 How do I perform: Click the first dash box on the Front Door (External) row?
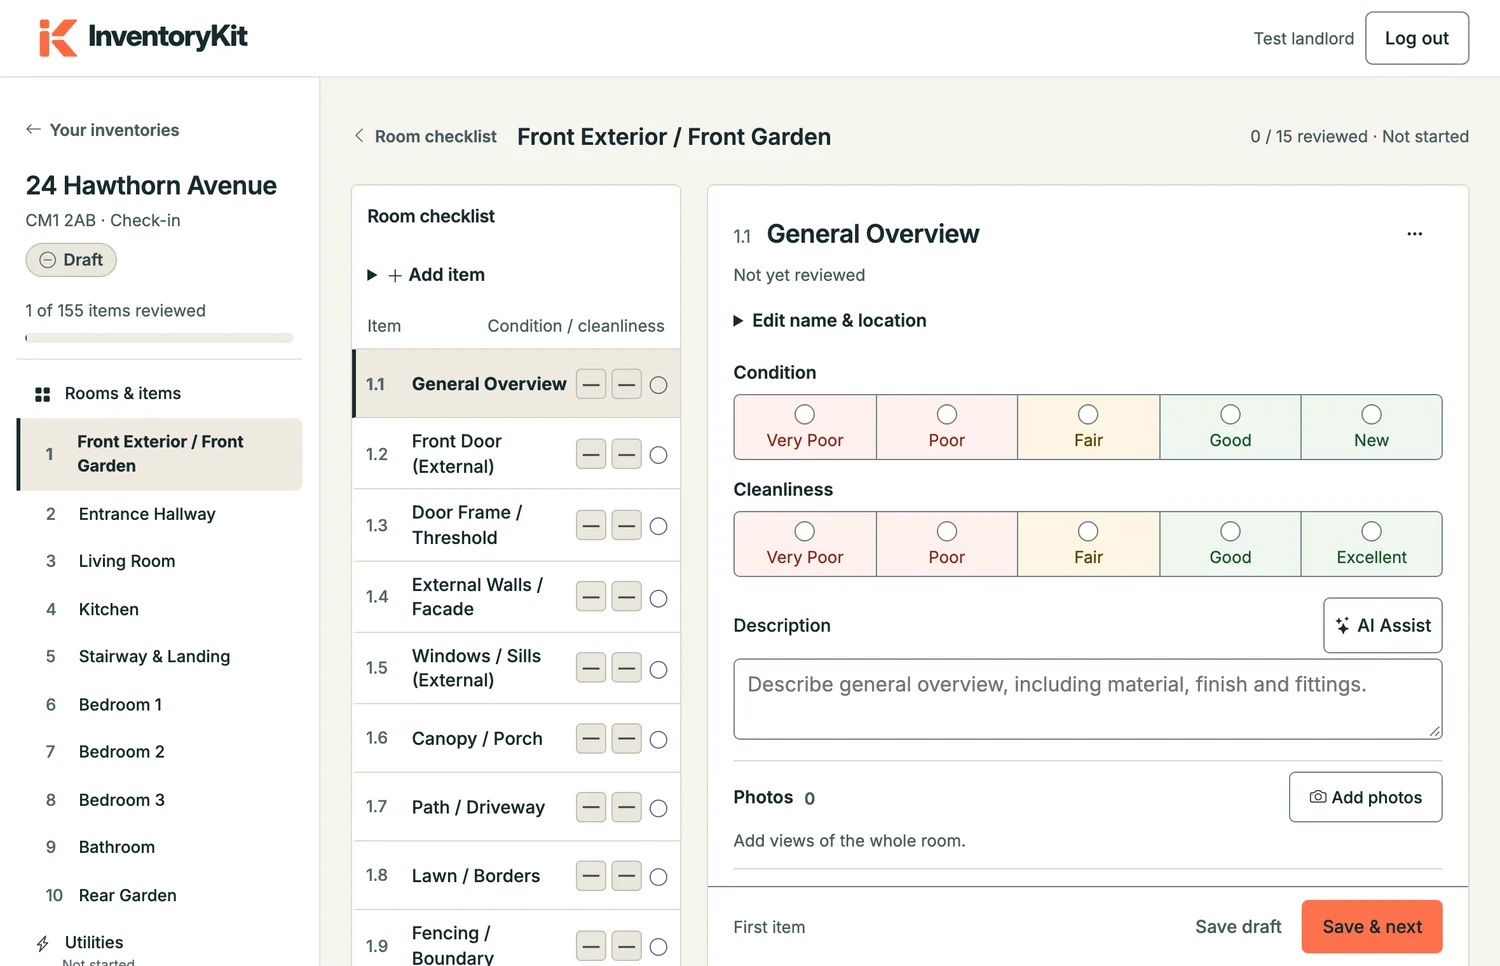(x=591, y=455)
